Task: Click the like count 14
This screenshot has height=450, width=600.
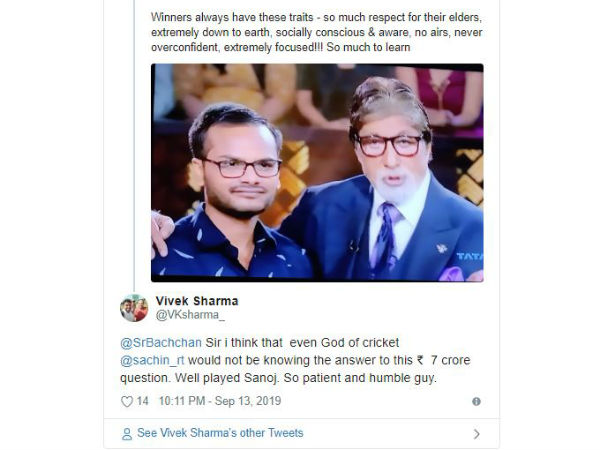Action: (x=143, y=401)
